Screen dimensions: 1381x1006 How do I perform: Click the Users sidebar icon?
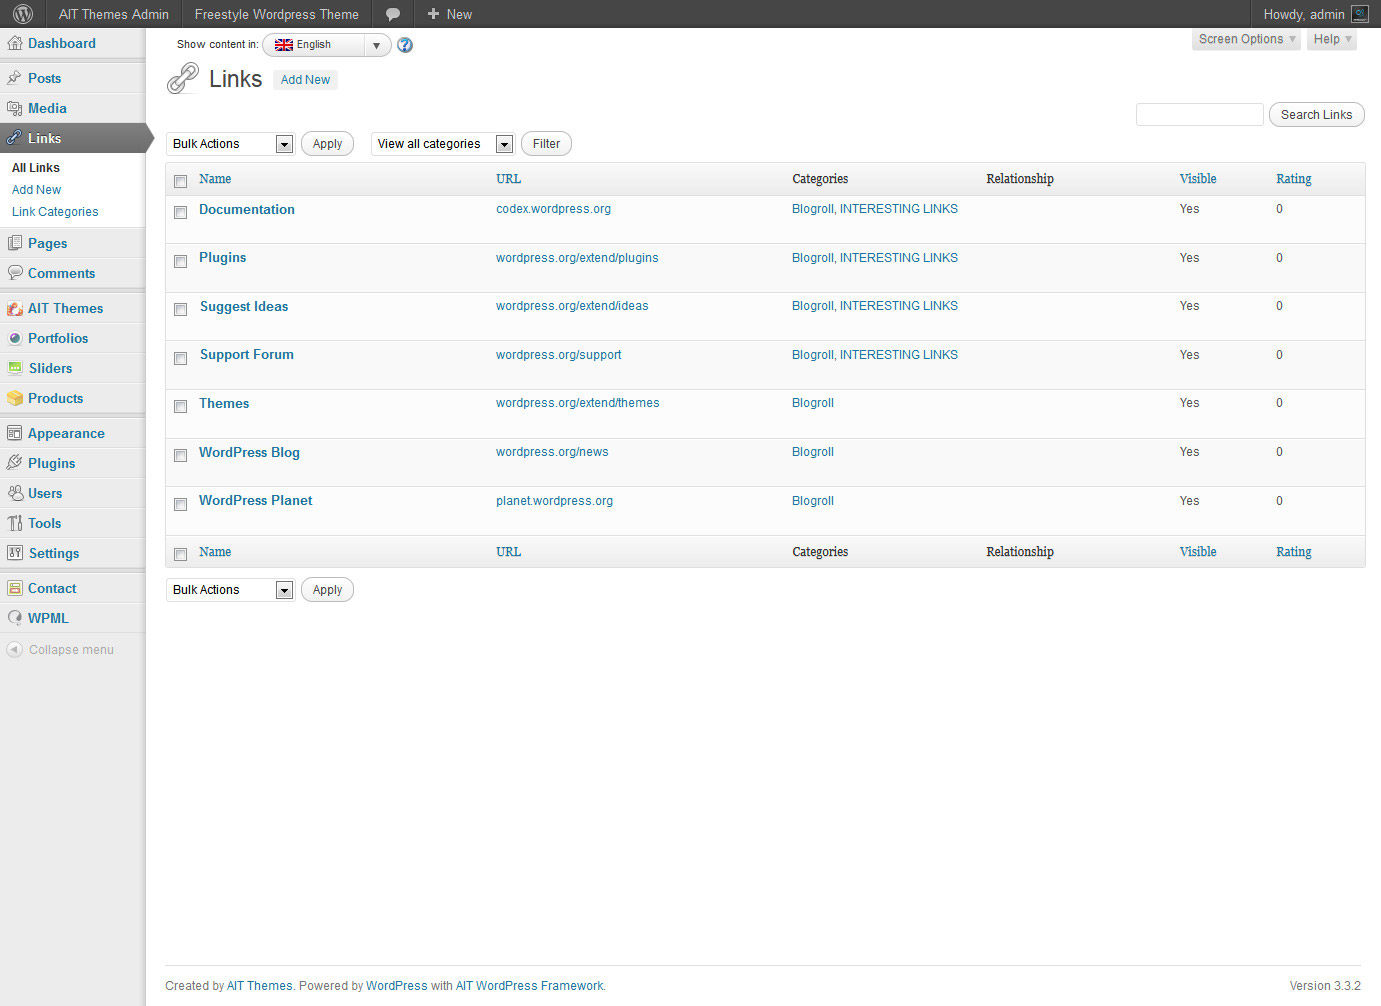point(15,493)
